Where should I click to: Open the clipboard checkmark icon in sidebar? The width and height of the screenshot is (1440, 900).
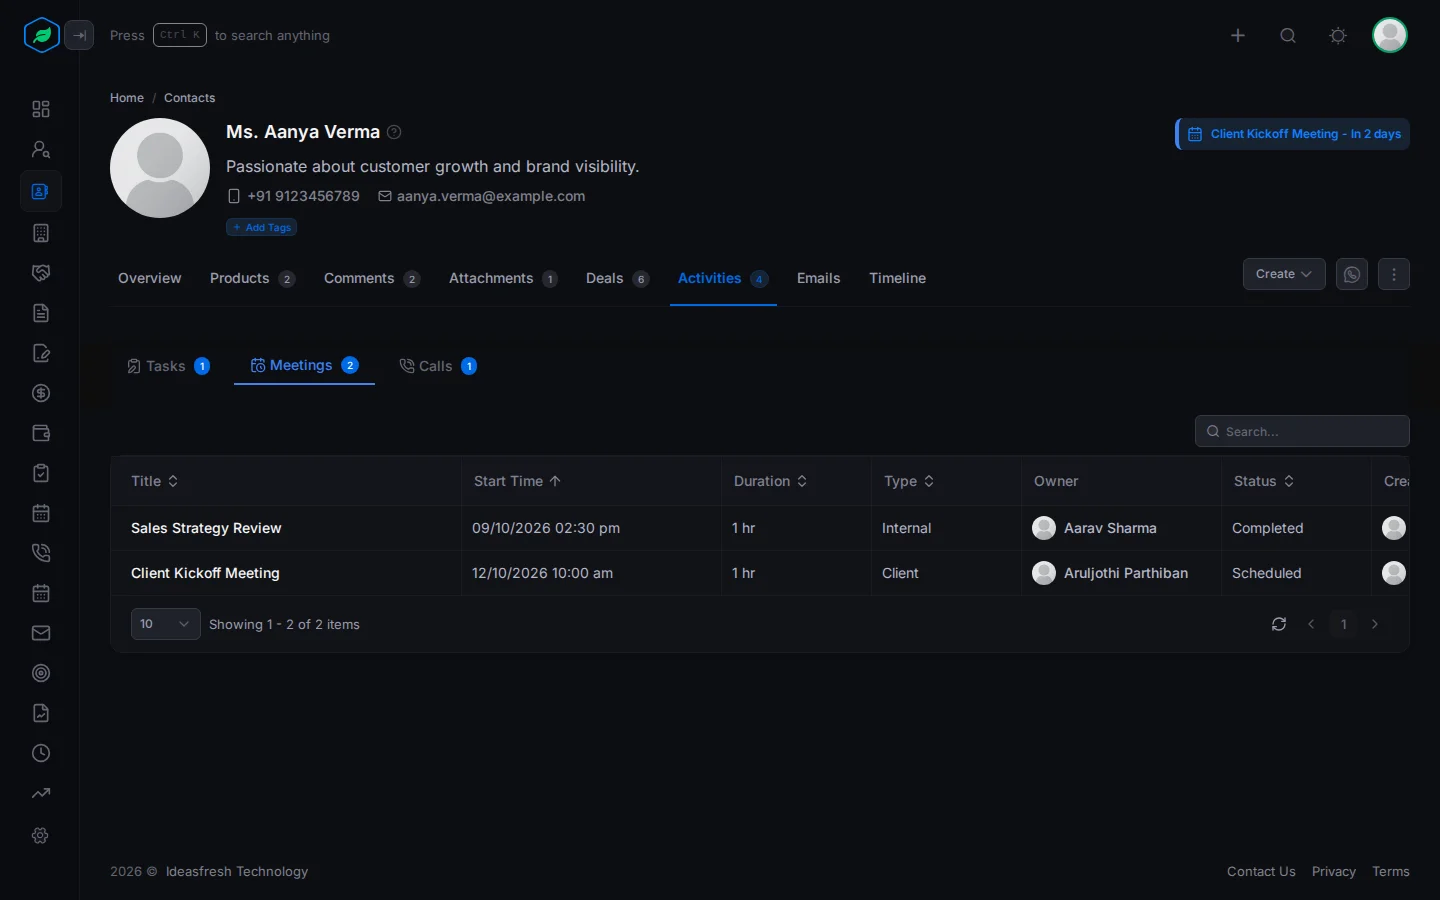tap(41, 473)
